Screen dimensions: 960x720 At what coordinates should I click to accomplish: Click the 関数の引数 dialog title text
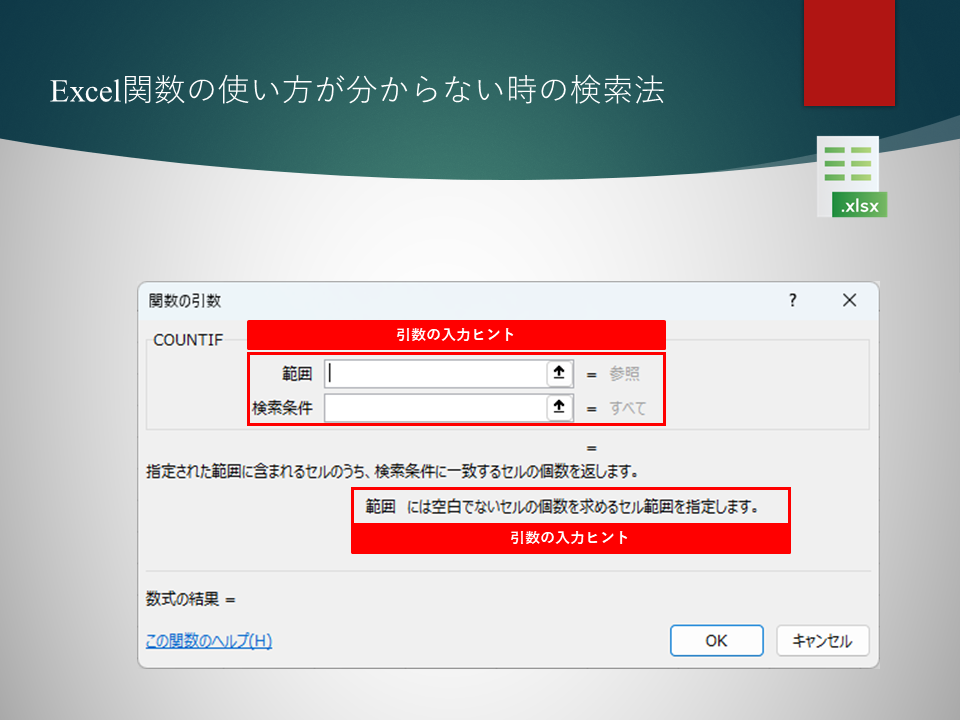(x=185, y=300)
